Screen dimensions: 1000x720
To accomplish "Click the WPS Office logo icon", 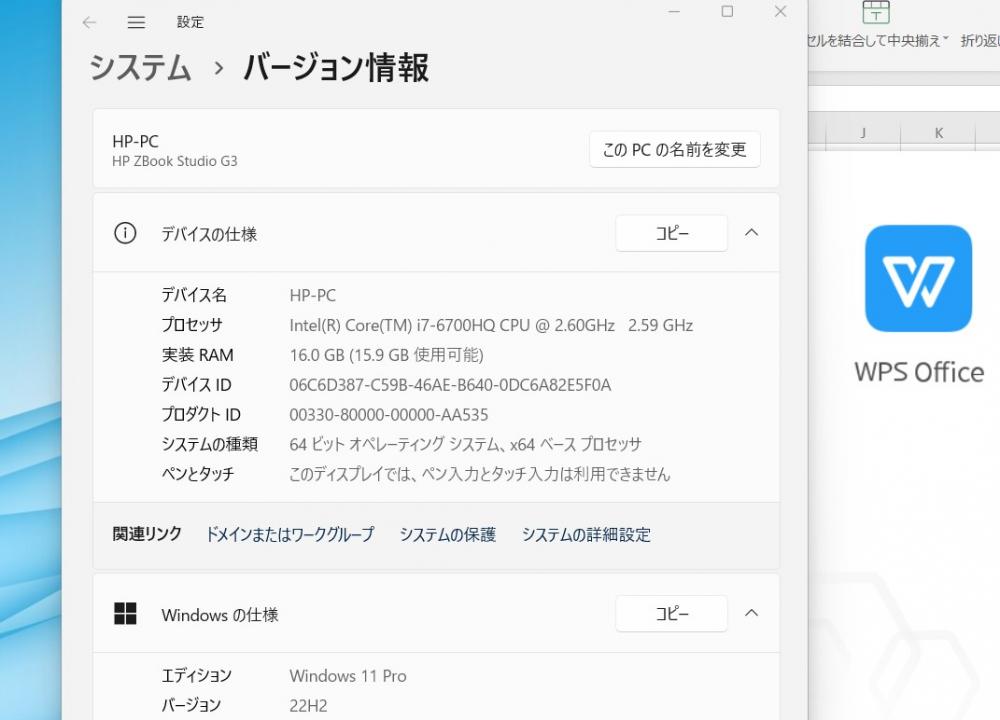I will [918, 278].
